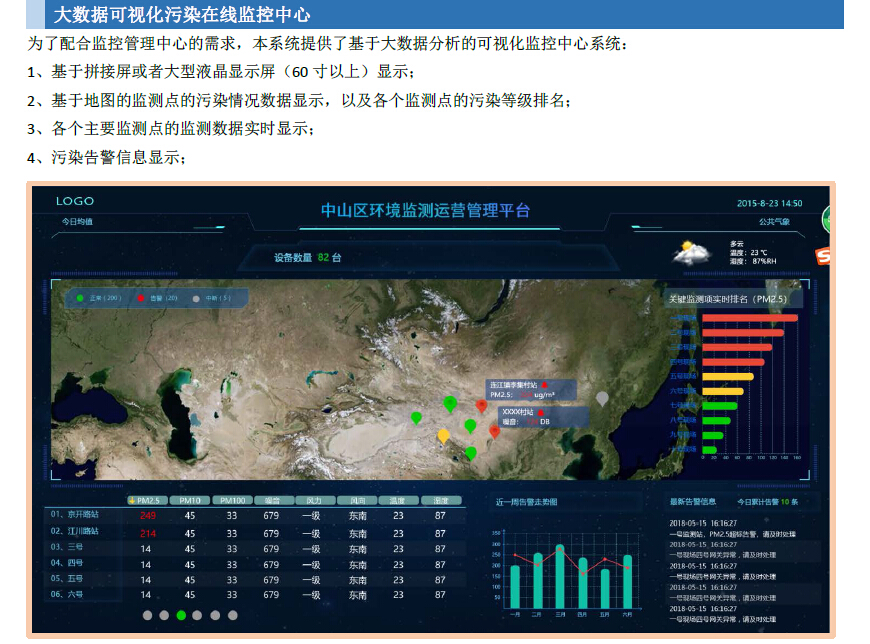Click the lowest green map pin

click(x=471, y=453)
